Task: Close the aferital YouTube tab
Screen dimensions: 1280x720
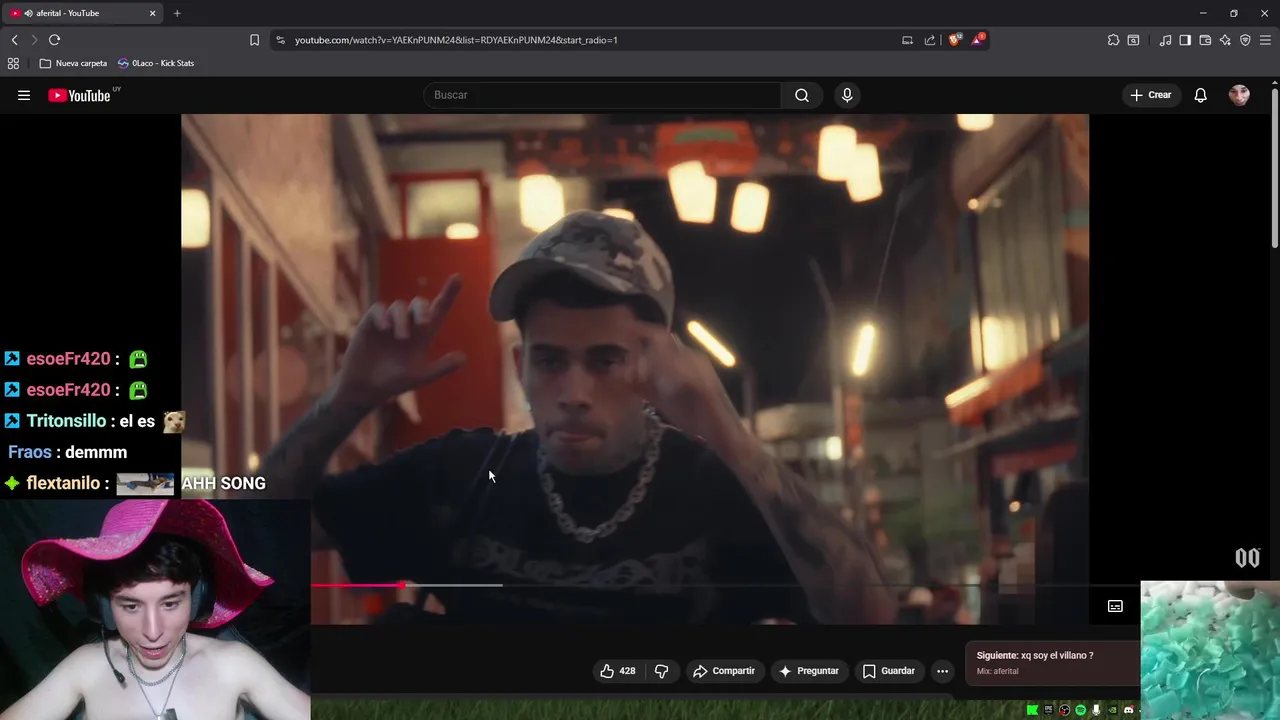Action: (x=152, y=13)
